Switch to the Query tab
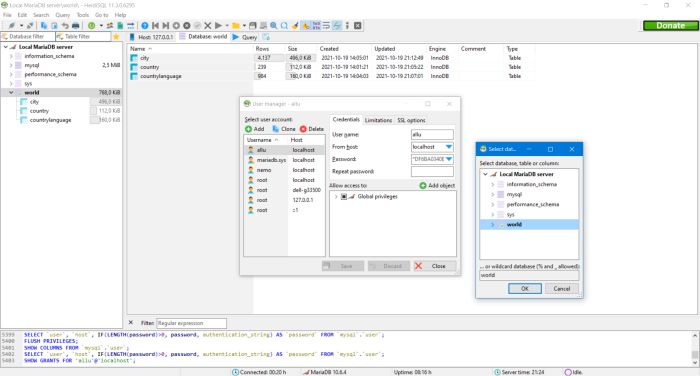 [245, 37]
